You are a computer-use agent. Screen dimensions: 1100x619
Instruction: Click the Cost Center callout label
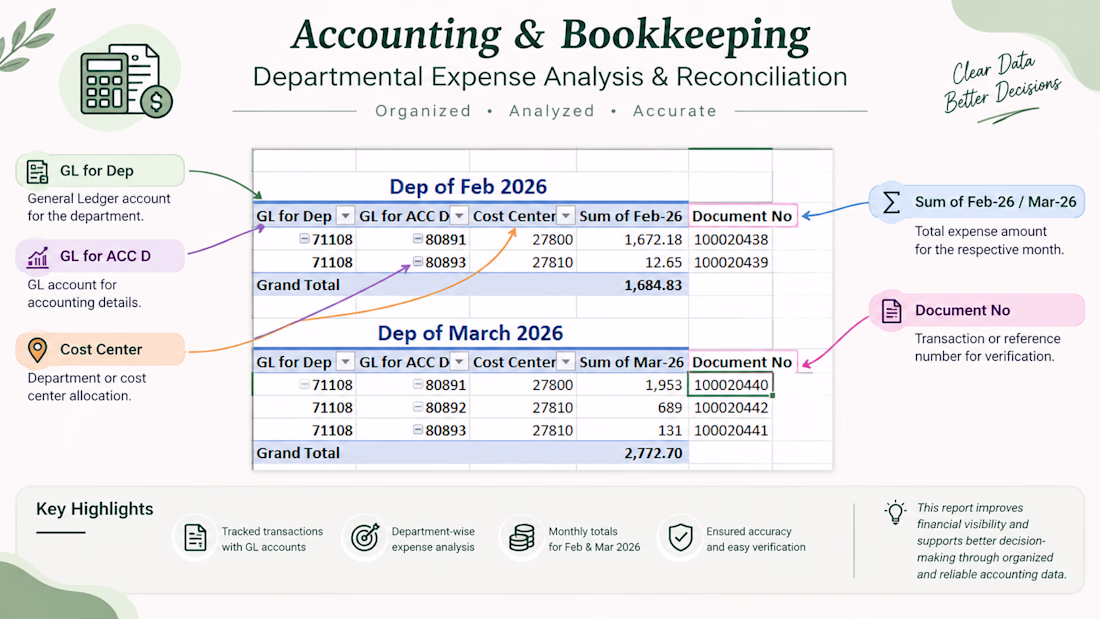pyautogui.click(x=101, y=350)
